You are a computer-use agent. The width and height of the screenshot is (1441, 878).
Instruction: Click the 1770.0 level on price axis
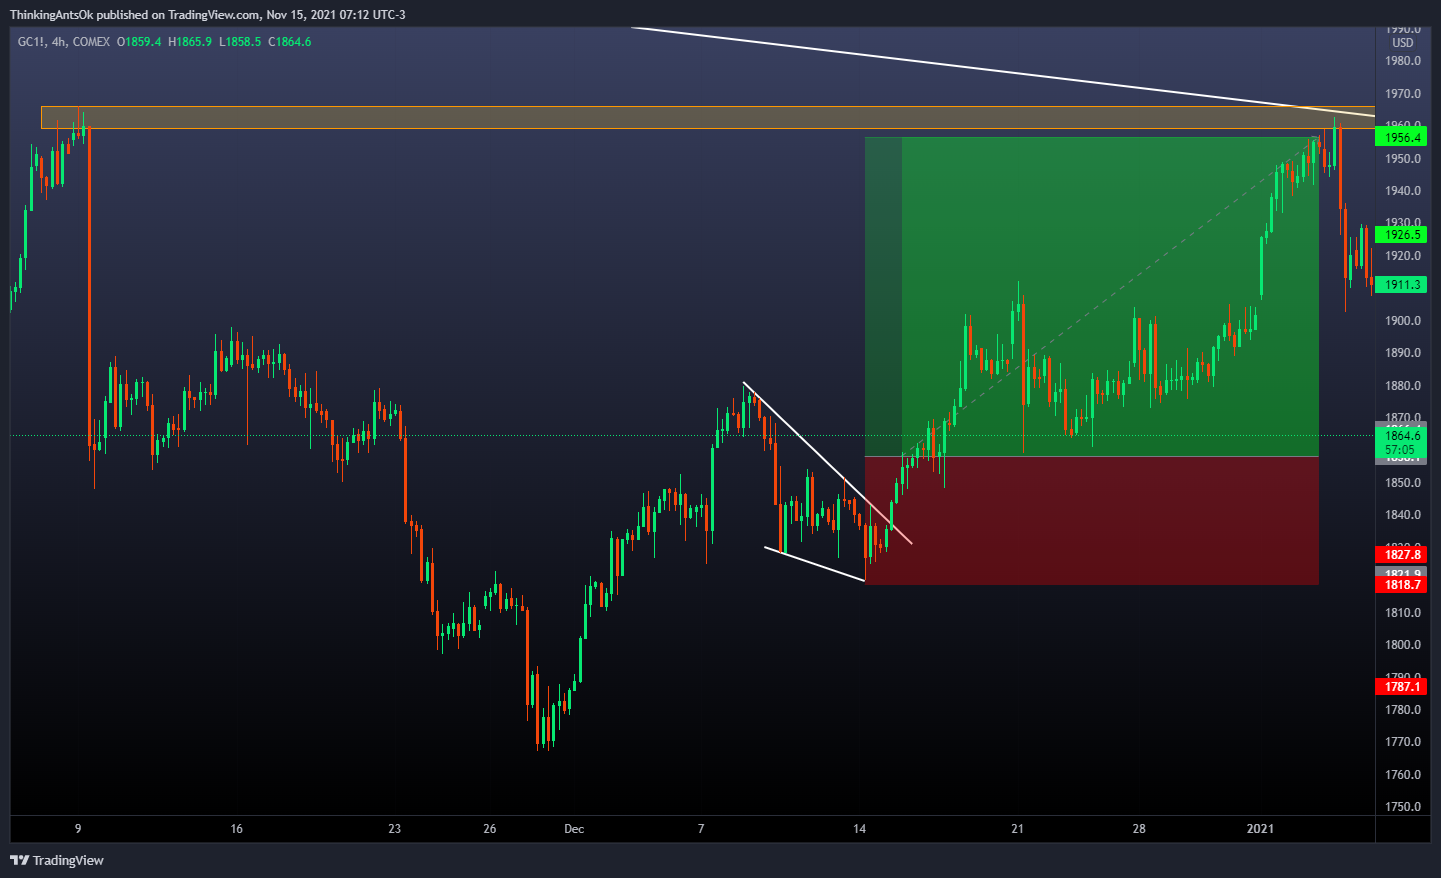[1403, 742]
